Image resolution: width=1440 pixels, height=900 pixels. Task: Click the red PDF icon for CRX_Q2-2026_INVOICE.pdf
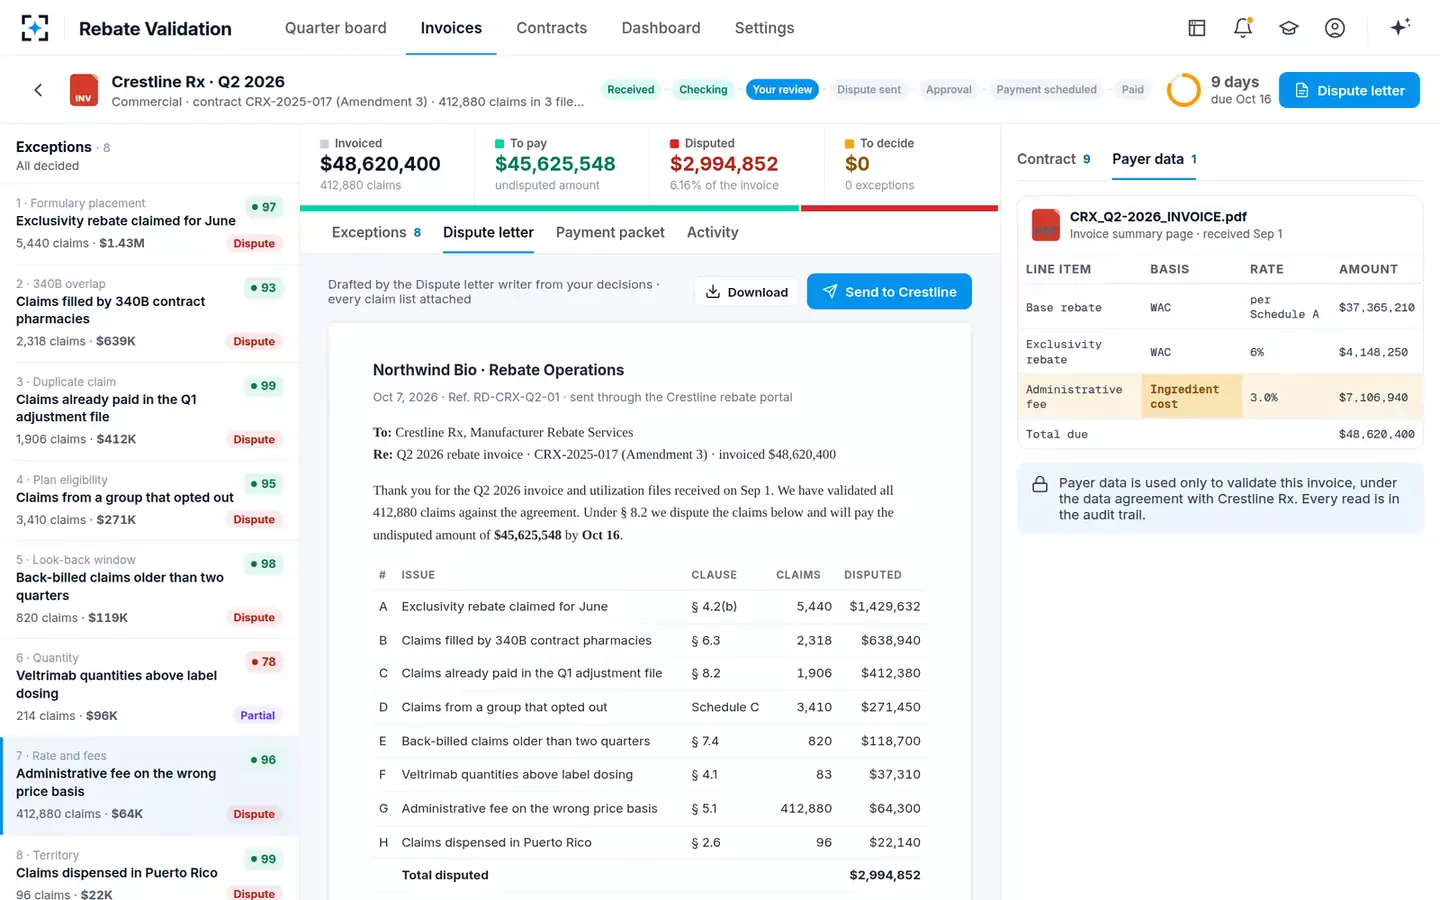coord(1046,225)
